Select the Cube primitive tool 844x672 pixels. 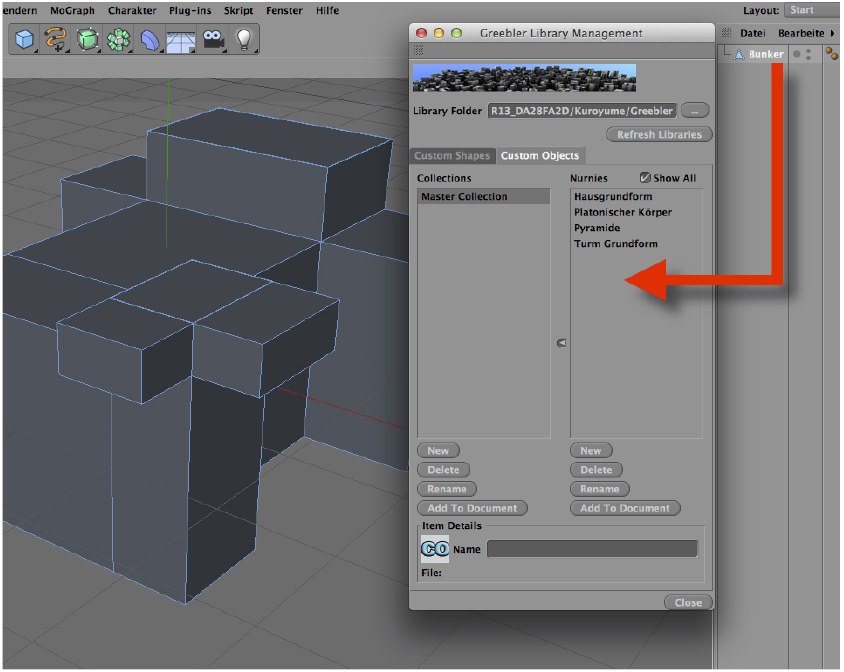point(24,40)
